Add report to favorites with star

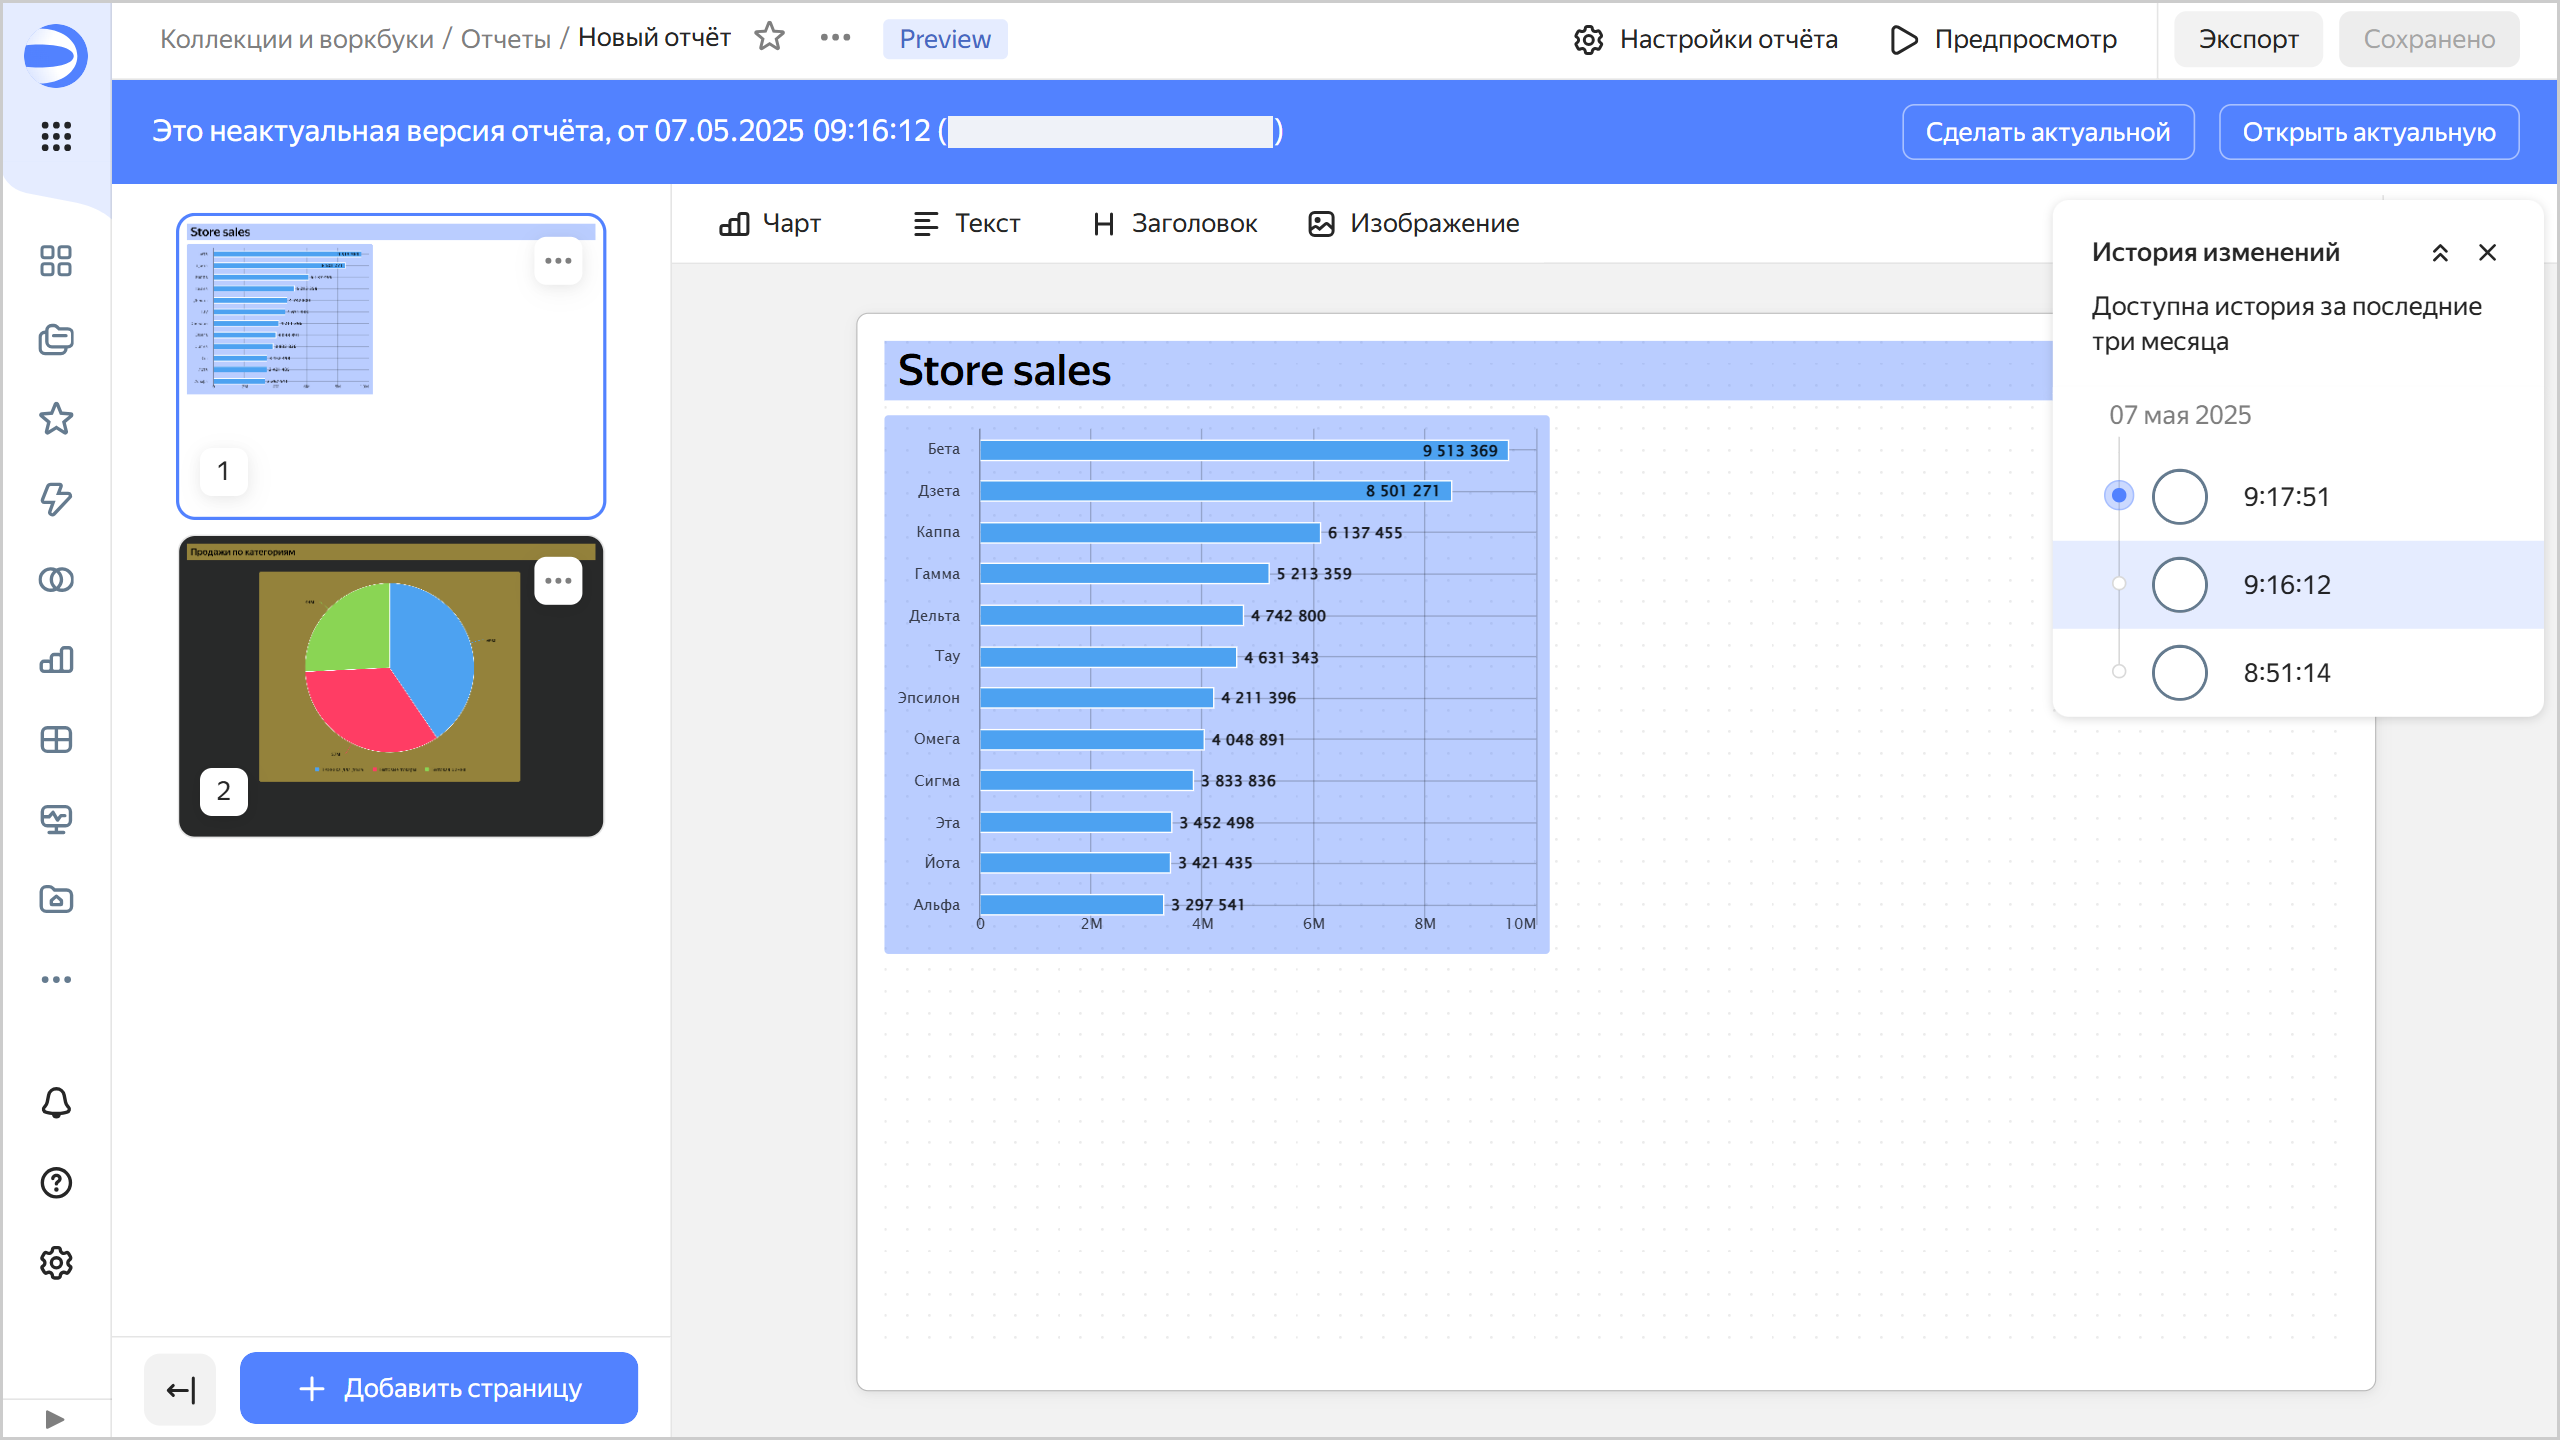(769, 38)
